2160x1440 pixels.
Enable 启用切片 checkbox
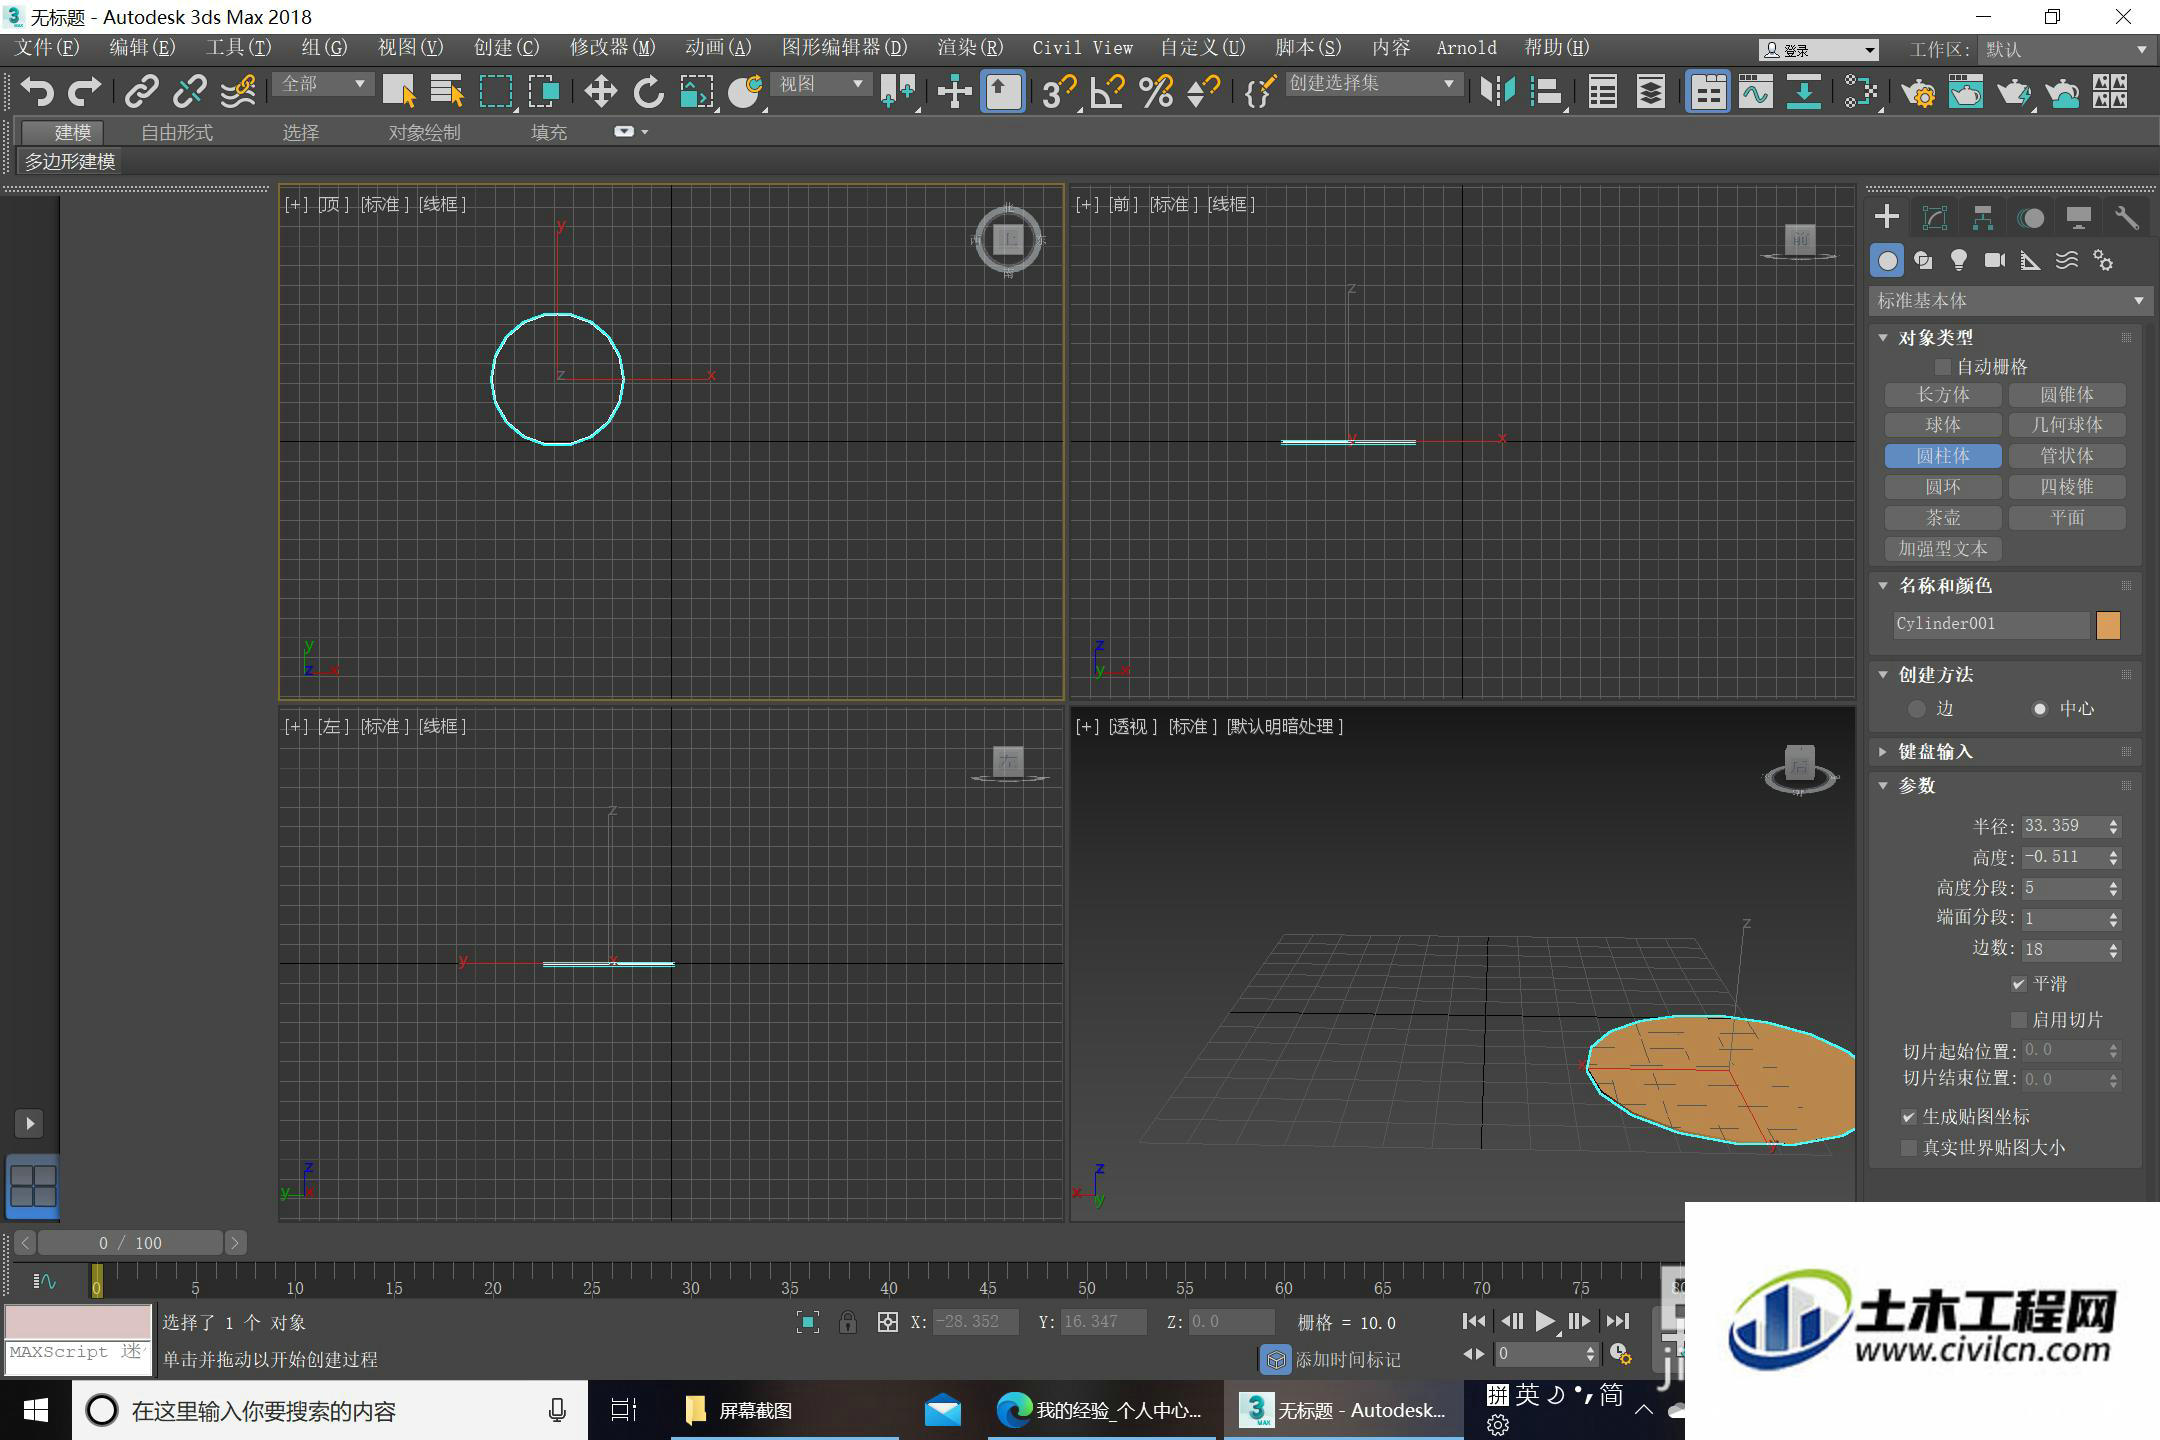pos(2019,1020)
